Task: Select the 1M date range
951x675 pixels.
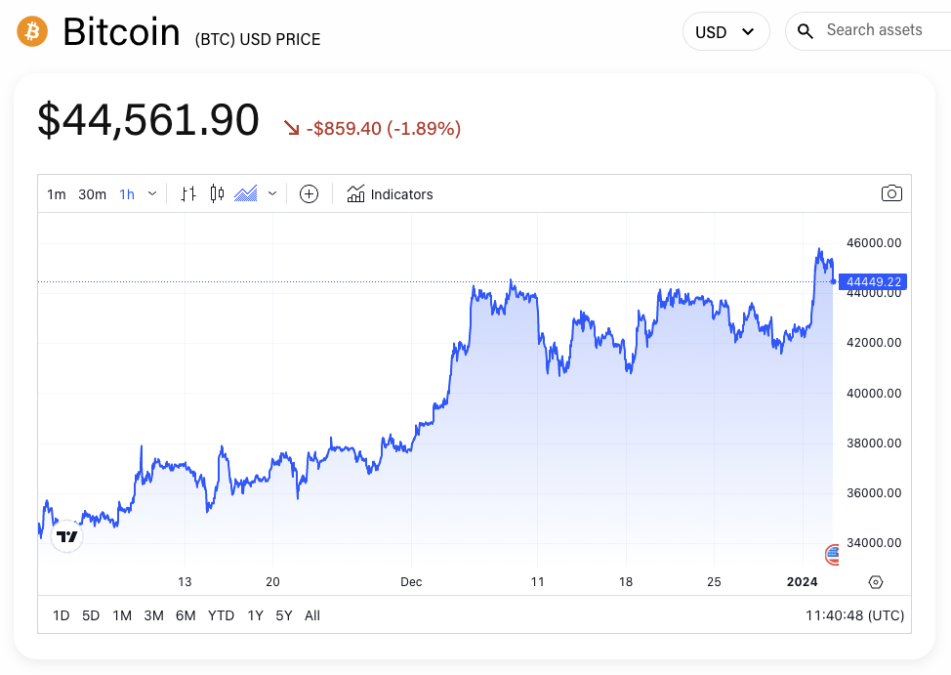Action: (122, 615)
